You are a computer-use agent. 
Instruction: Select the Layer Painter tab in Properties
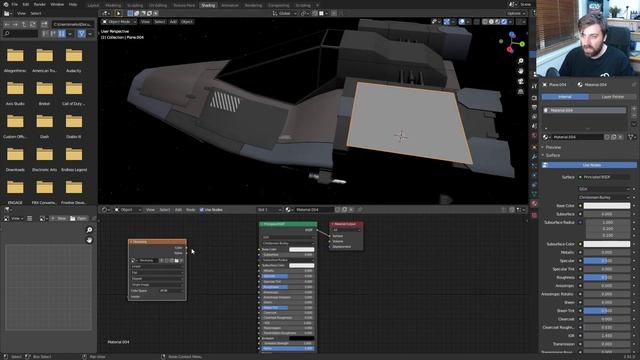click(x=613, y=97)
